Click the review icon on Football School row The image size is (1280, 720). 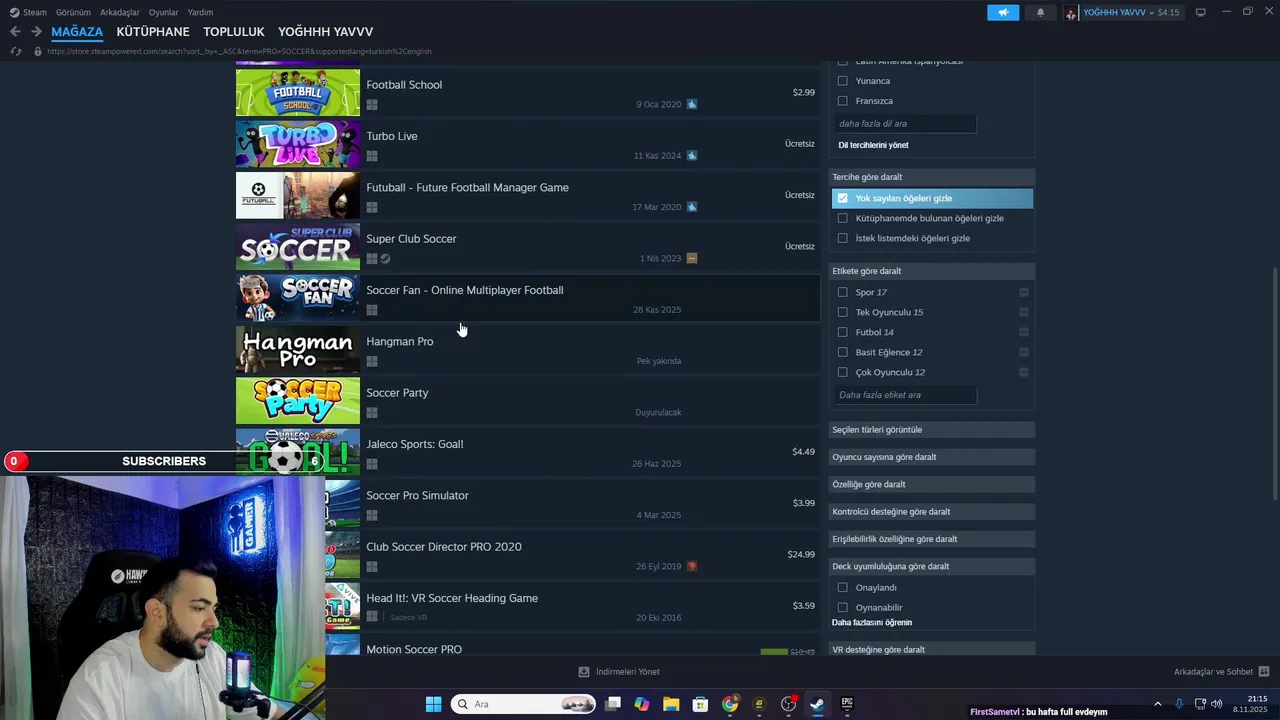691,104
